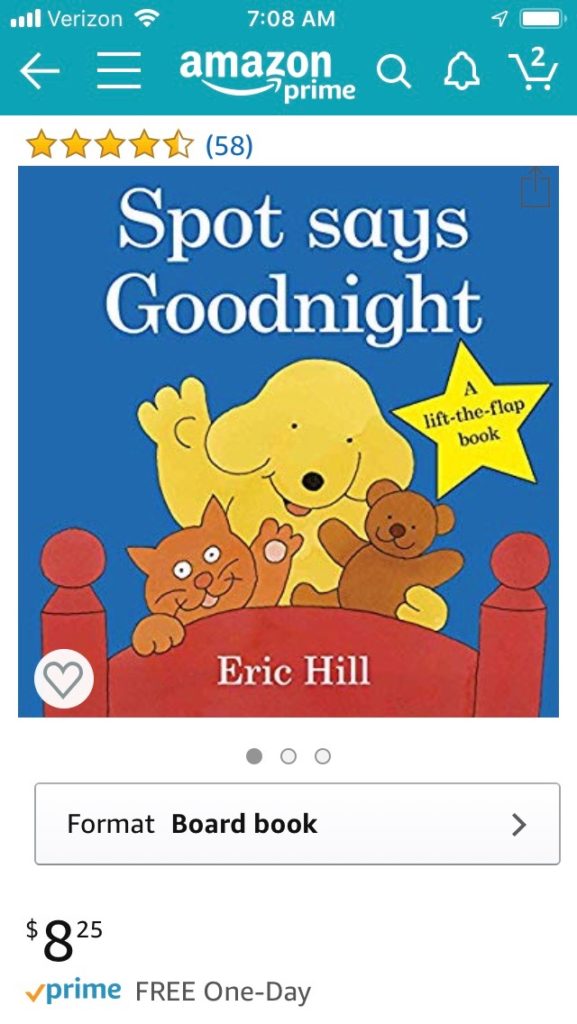The width and height of the screenshot is (577, 1024).
Task: Open notifications bell icon
Action: click(461, 72)
